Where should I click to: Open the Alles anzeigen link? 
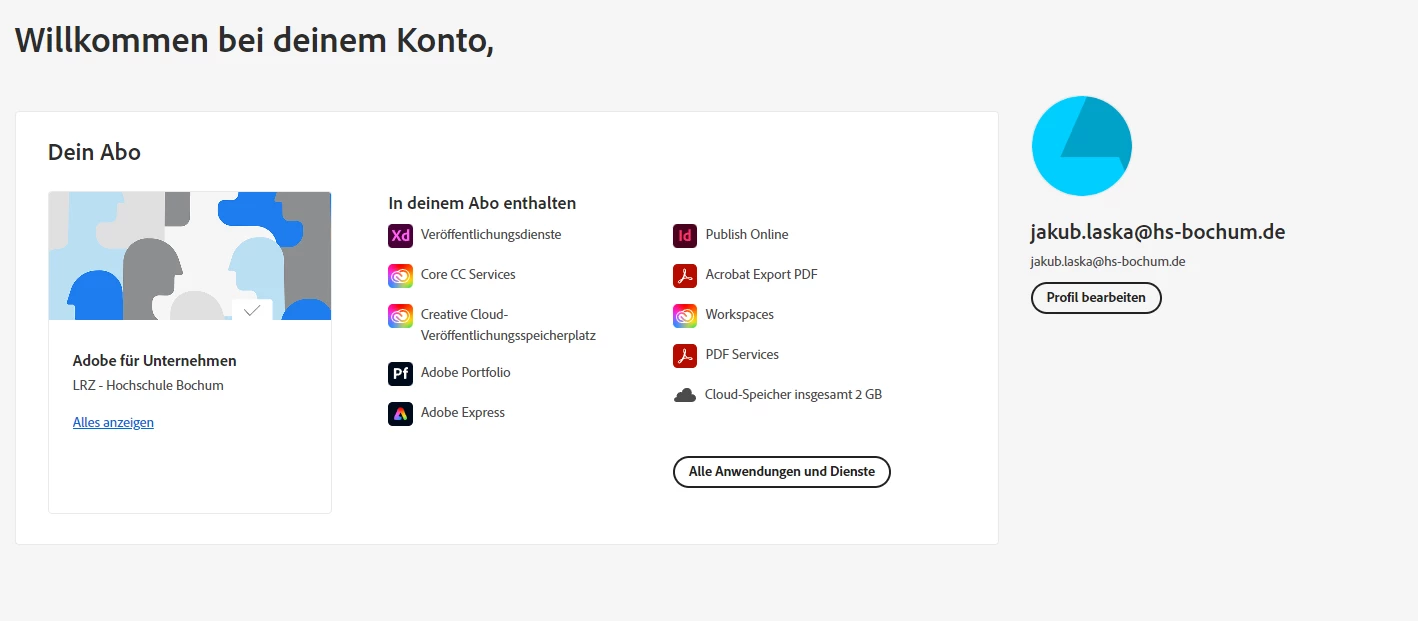tap(113, 422)
